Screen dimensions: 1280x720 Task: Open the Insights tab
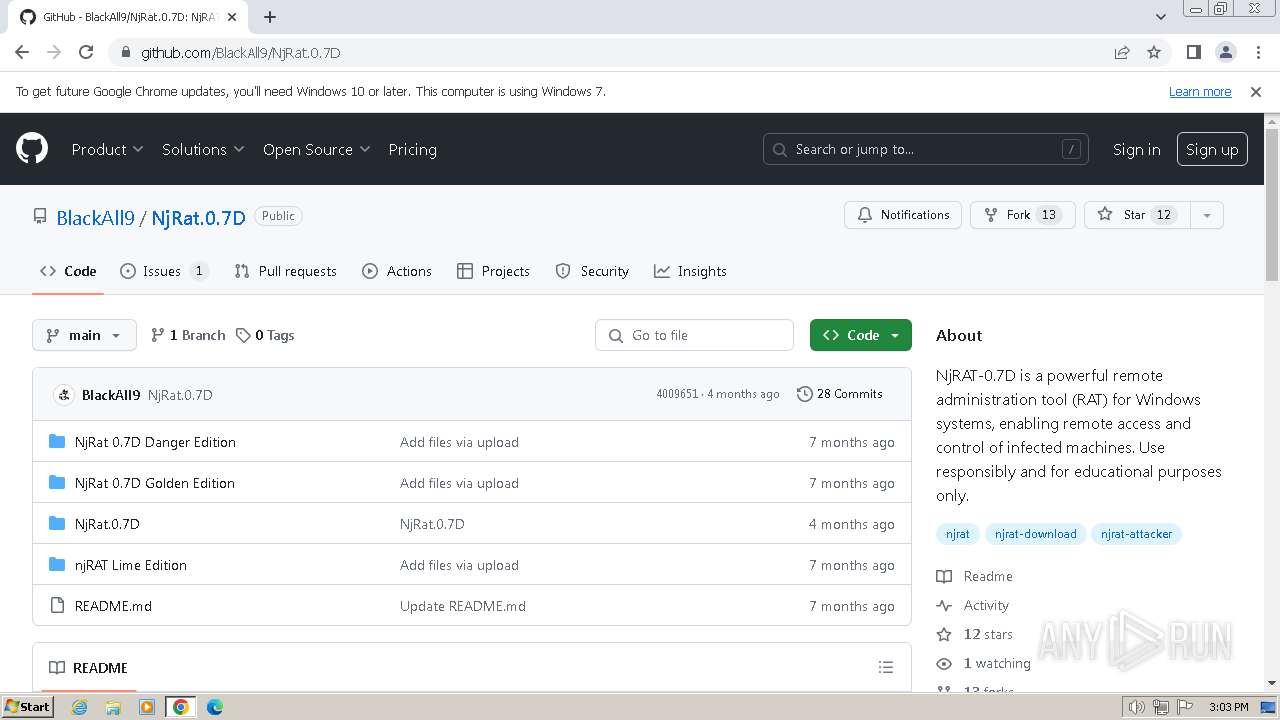pyautogui.click(x=690, y=271)
